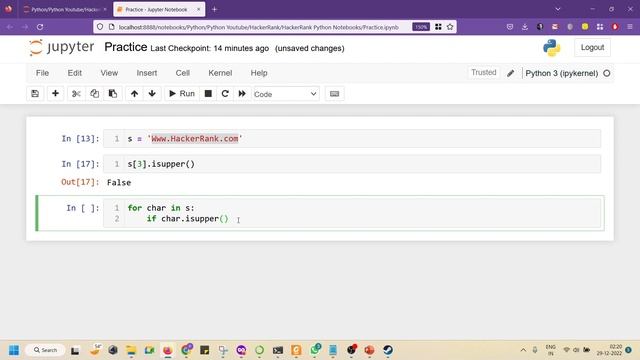Image resolution: width=640 pixels, height=360 pixels.
Task: Click into the s[3].isupper() cell
Action: 352,164
